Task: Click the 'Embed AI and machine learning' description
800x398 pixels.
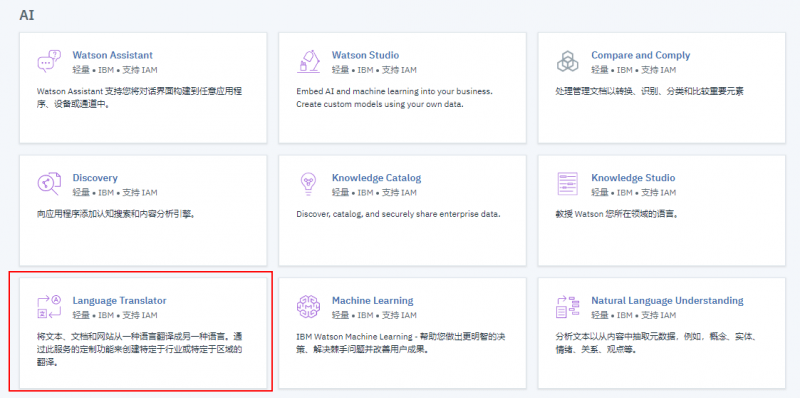Action: [x=394, y=97]
